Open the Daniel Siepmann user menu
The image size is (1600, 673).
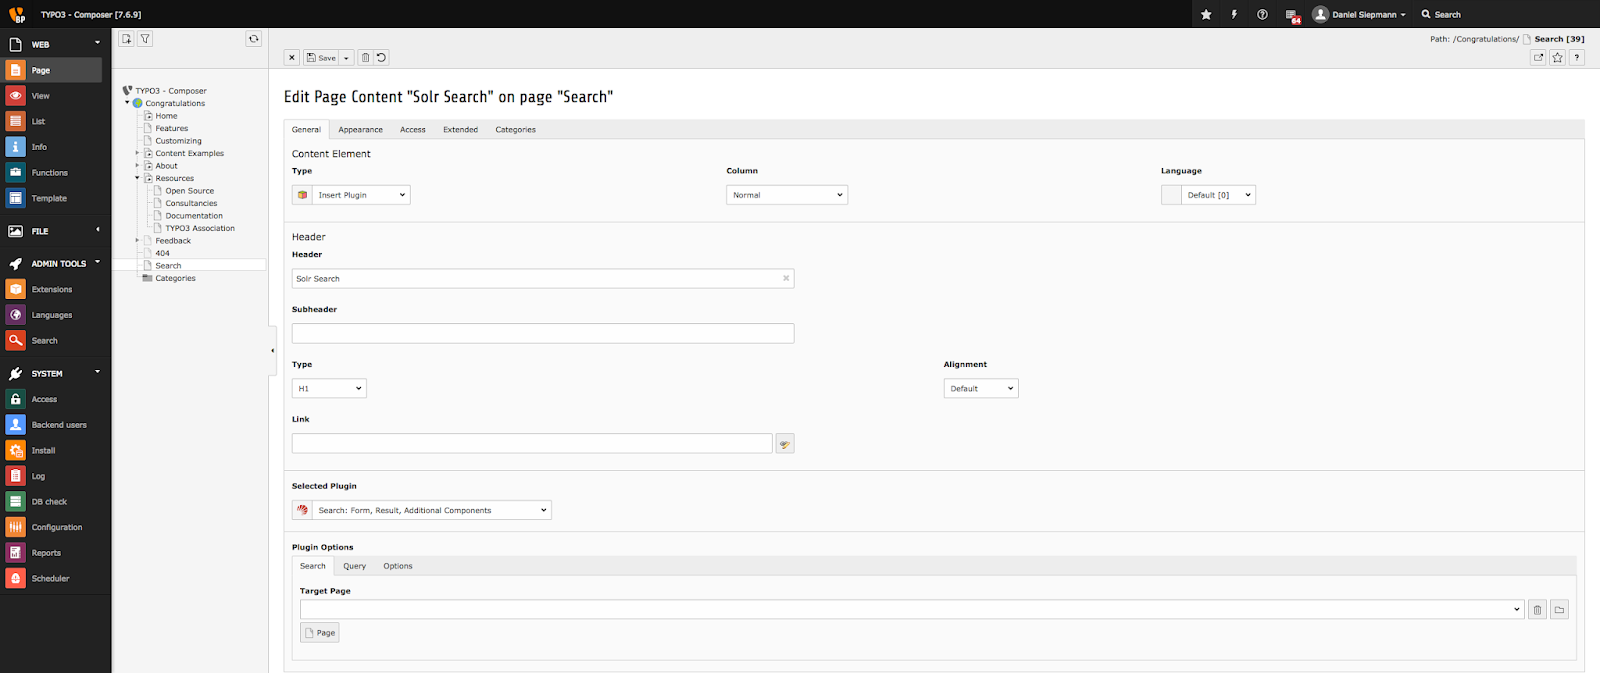click(x=1359, y=14)
